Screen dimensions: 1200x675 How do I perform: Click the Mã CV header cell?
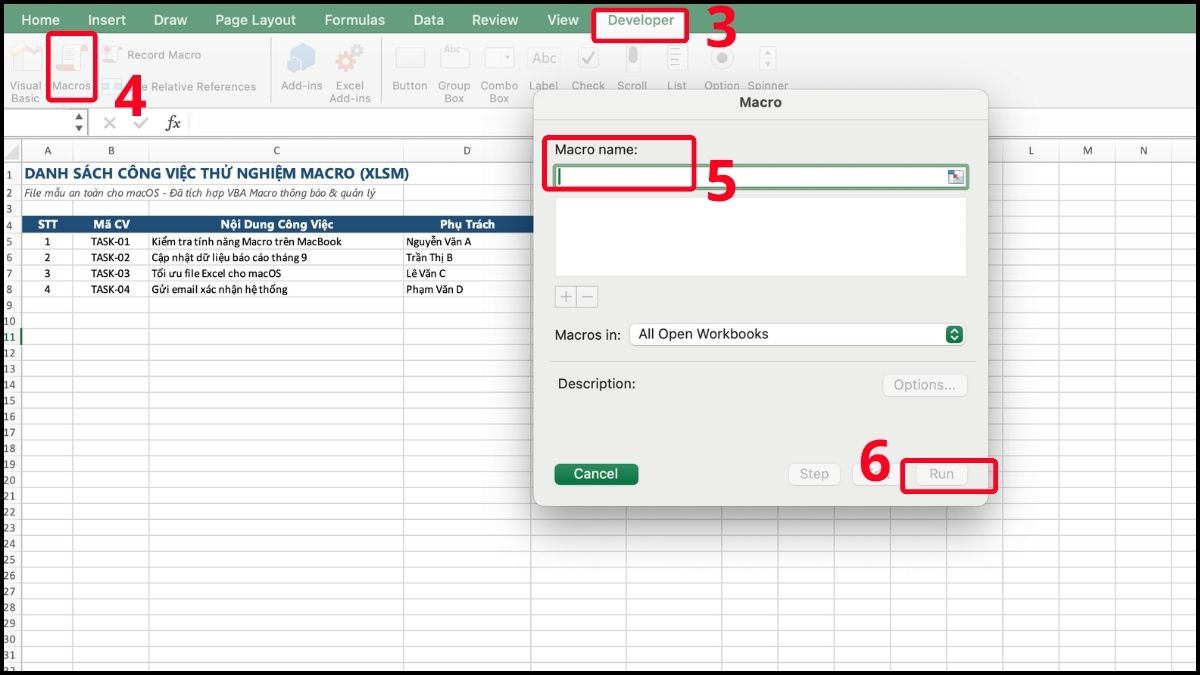(111, 225)
